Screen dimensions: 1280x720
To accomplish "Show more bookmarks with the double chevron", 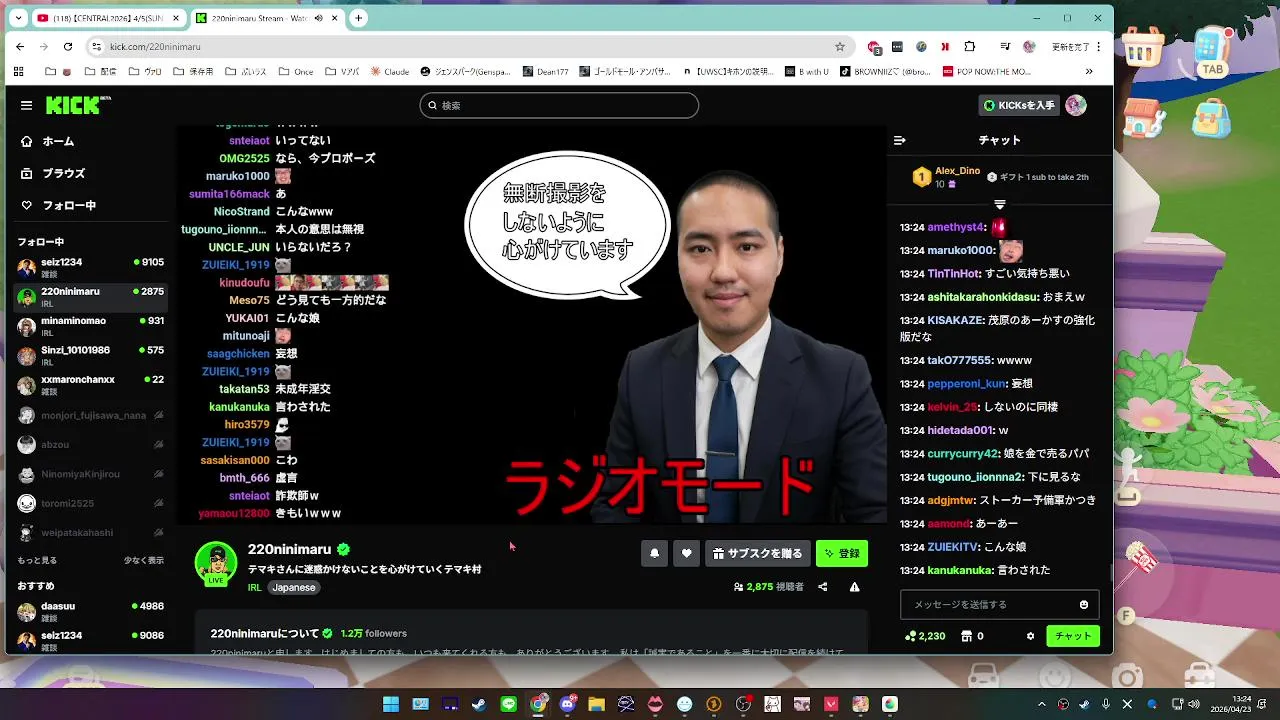I will click(1089, 72).
